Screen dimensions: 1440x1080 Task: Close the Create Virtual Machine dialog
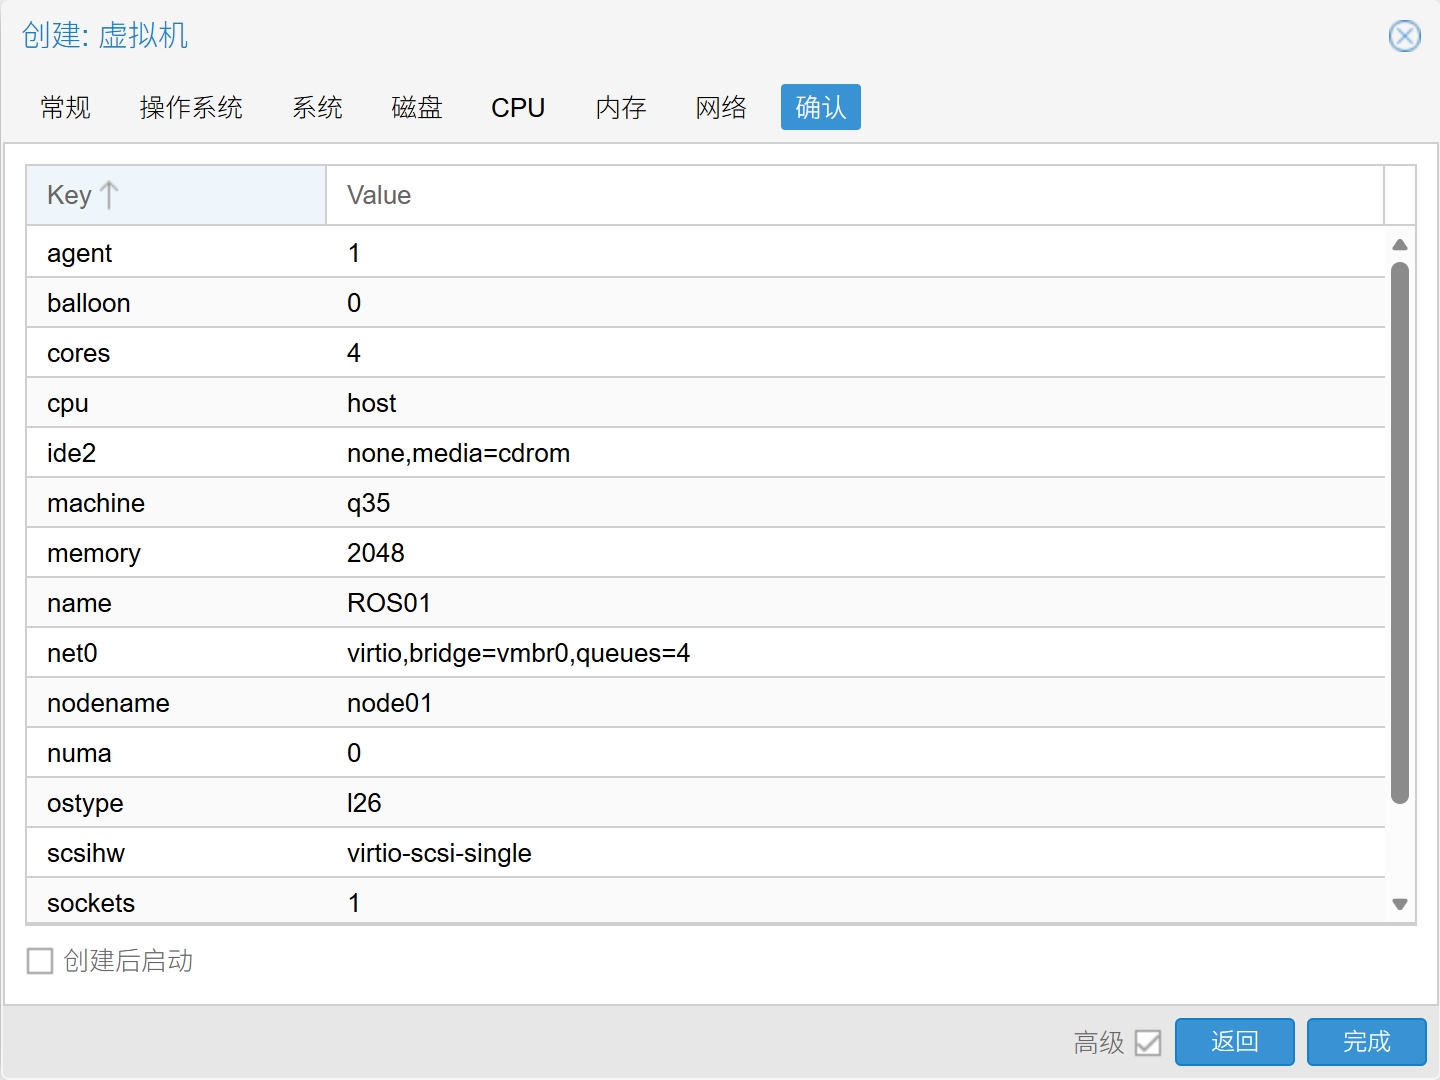(1404, 37)
